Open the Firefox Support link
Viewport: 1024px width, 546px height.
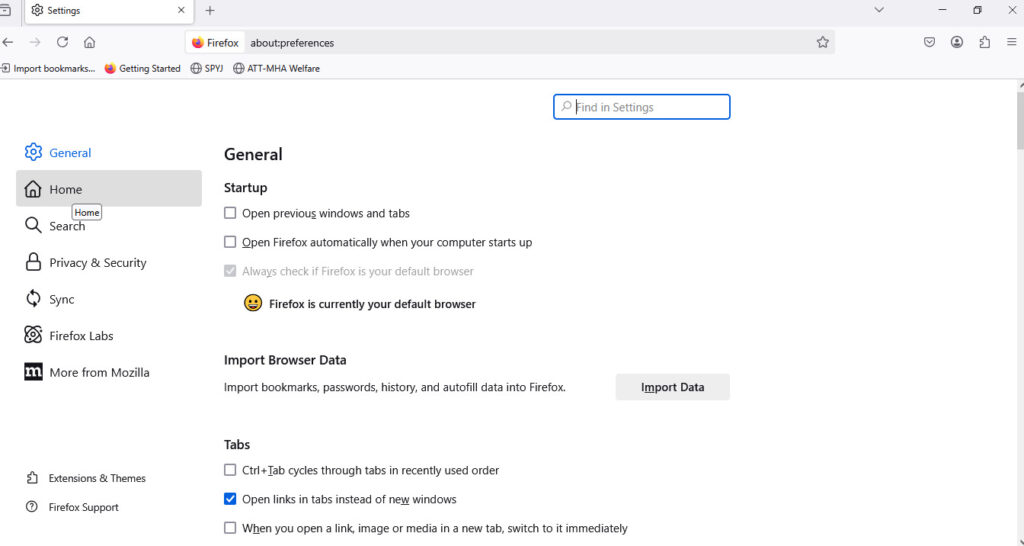pyautogui.click(x=83, y=507)
